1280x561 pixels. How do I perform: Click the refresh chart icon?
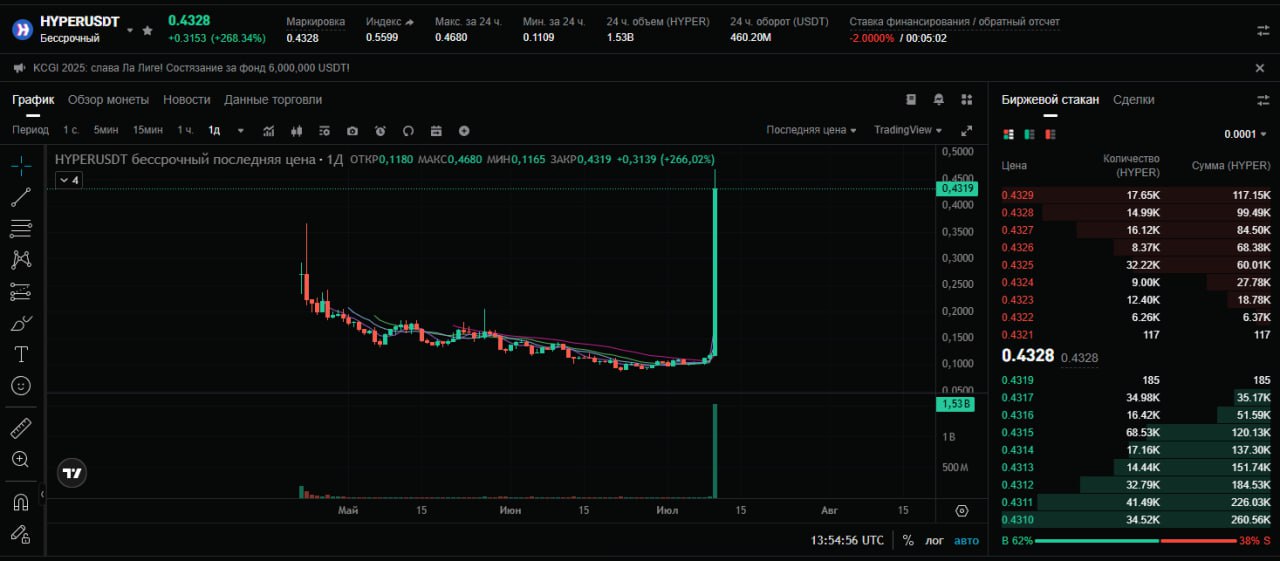point(408,131)
